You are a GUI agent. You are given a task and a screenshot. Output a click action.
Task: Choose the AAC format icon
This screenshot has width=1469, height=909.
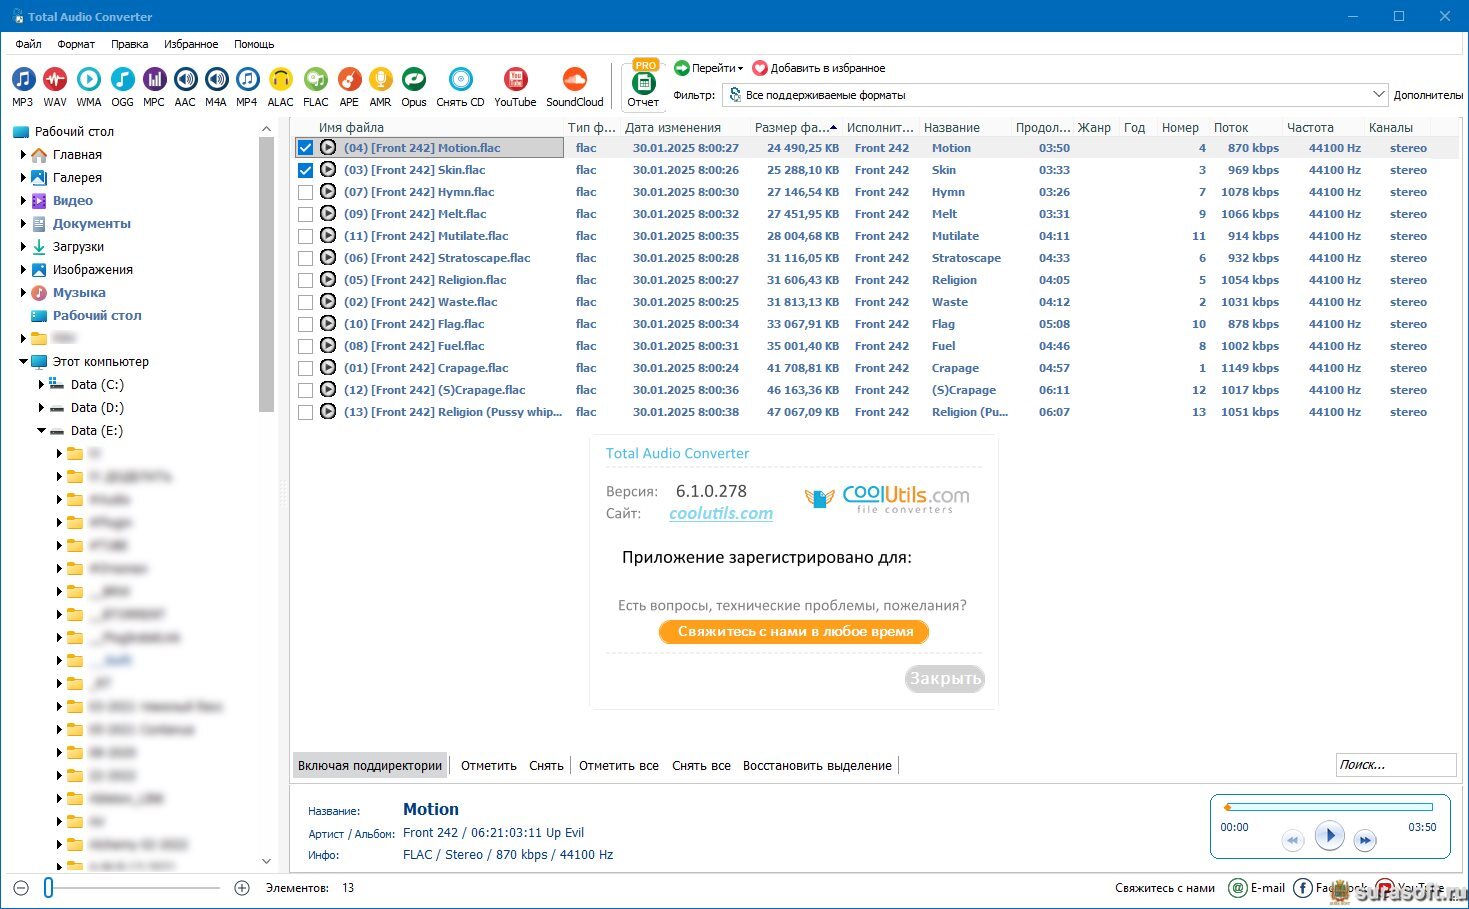pos(185,80)
